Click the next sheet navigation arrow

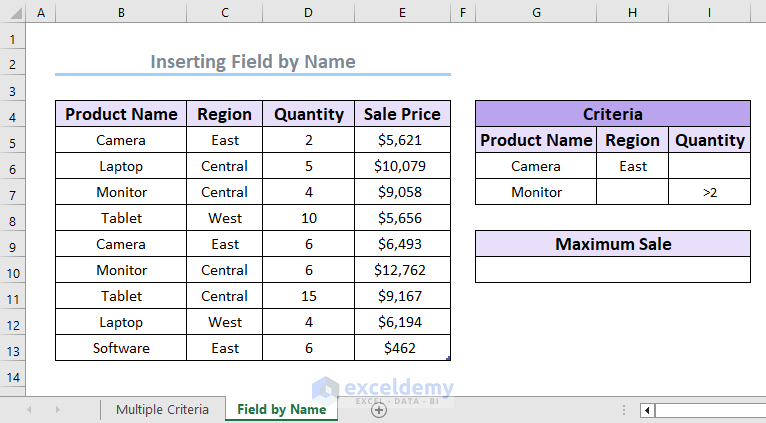[x=57, y=410]
